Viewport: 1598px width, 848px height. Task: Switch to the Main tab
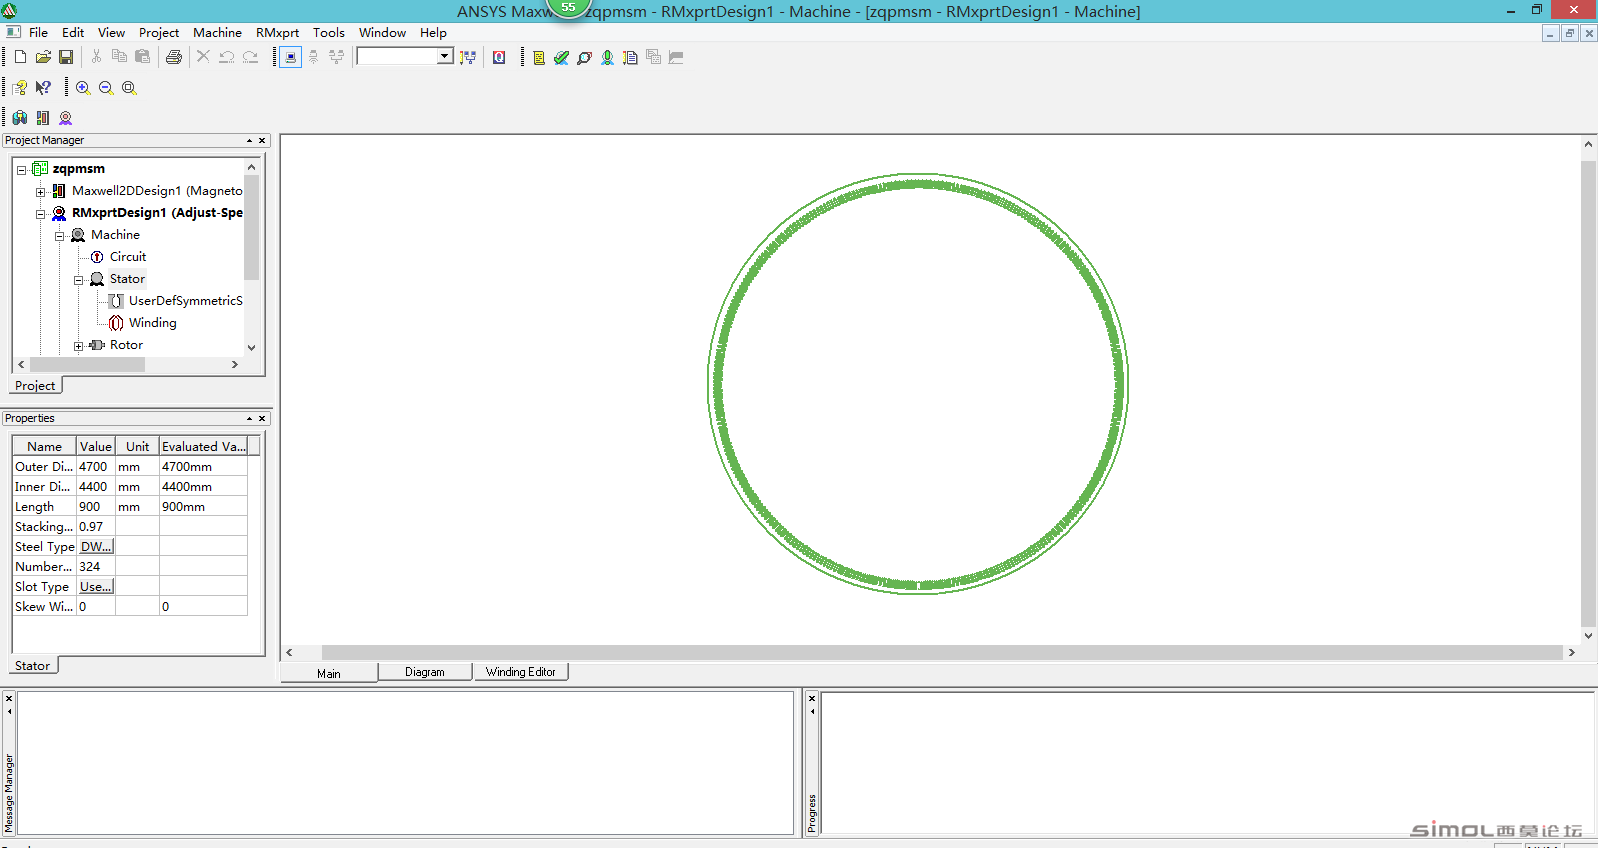[329, 673]
